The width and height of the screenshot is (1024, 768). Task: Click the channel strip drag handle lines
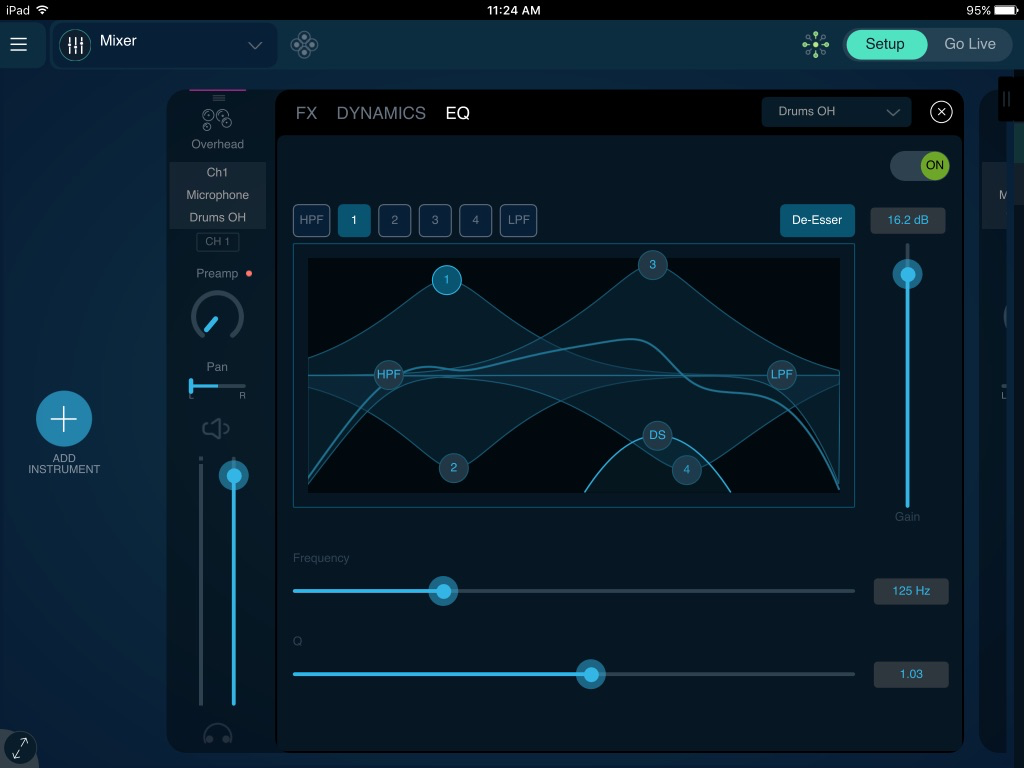(x=219, y=98)
